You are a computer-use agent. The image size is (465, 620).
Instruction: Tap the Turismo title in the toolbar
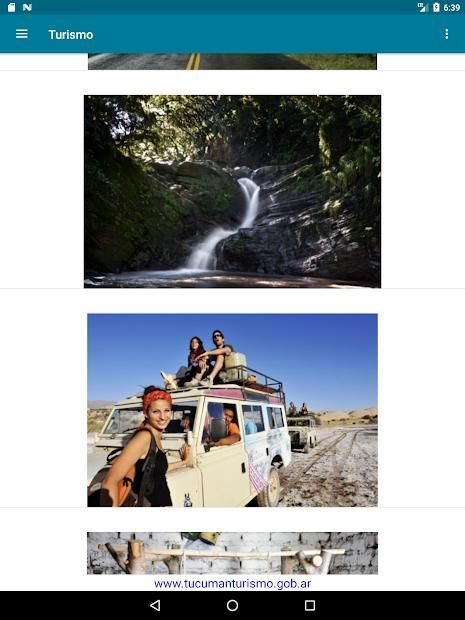pos(71,35)
